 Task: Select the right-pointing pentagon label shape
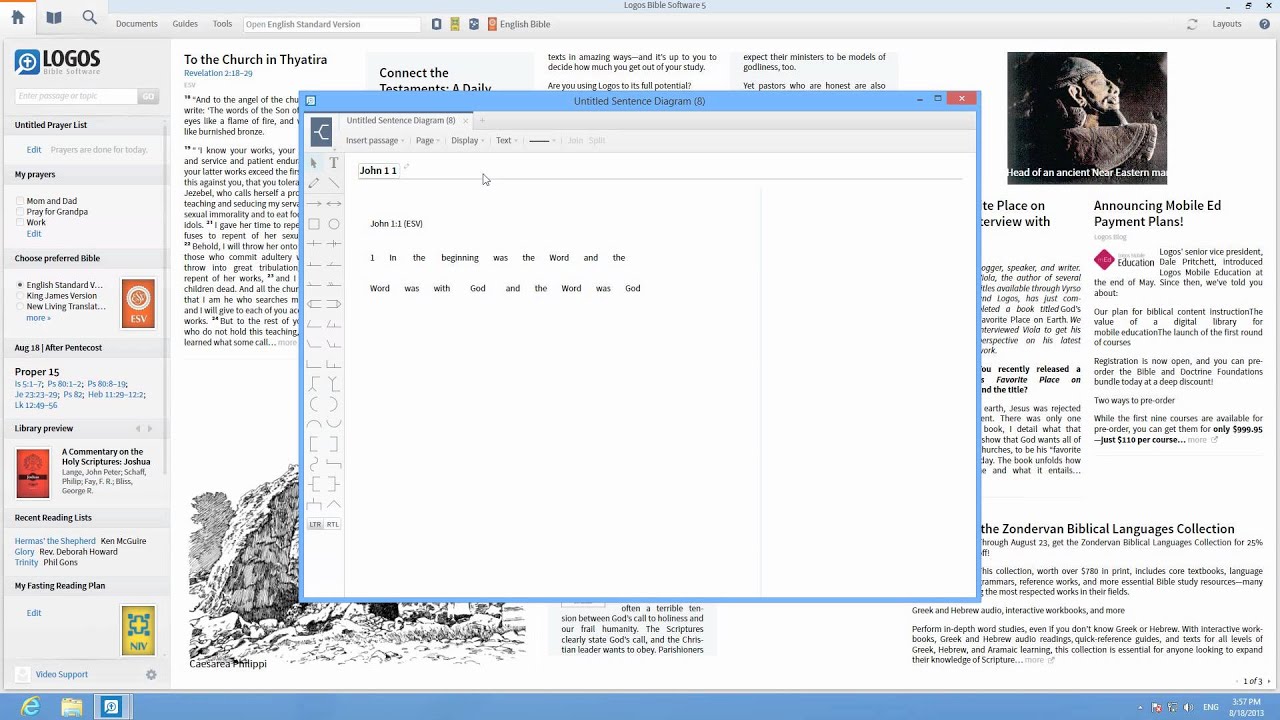[x=334, y=303]
